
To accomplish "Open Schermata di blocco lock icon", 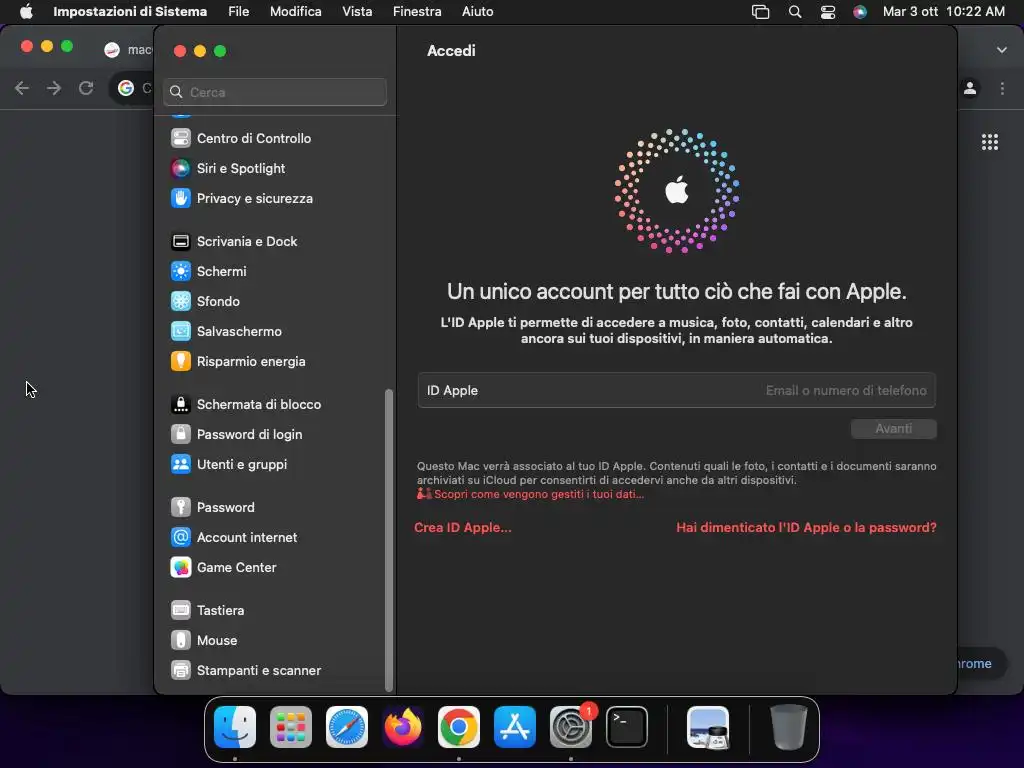I will tap(181, 405).
